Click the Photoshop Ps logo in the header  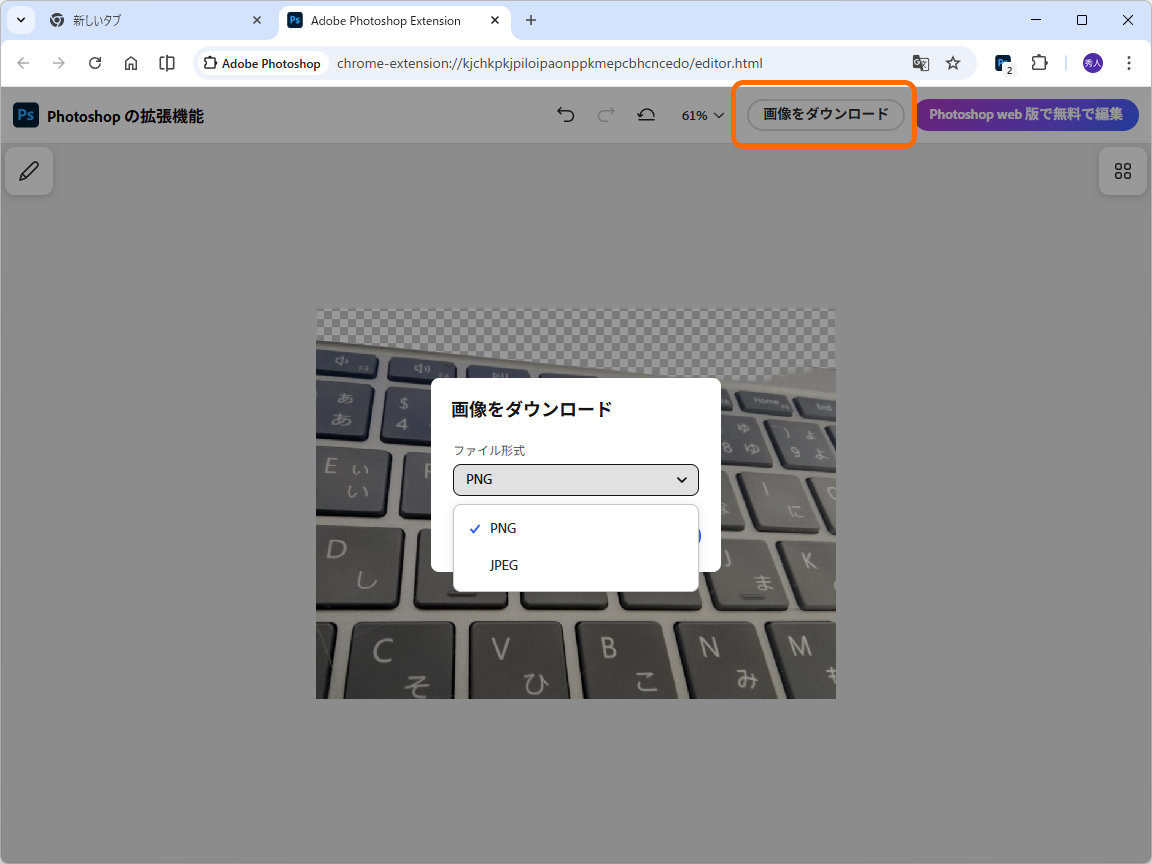25,115
